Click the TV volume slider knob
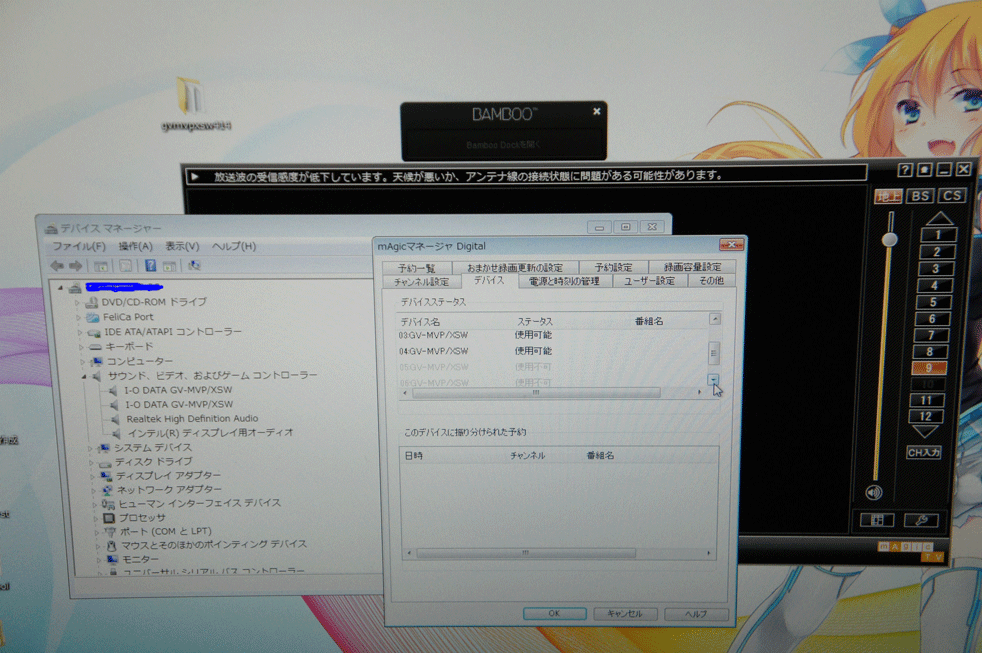This screenshot has width=982, height=653. [889, 239]
